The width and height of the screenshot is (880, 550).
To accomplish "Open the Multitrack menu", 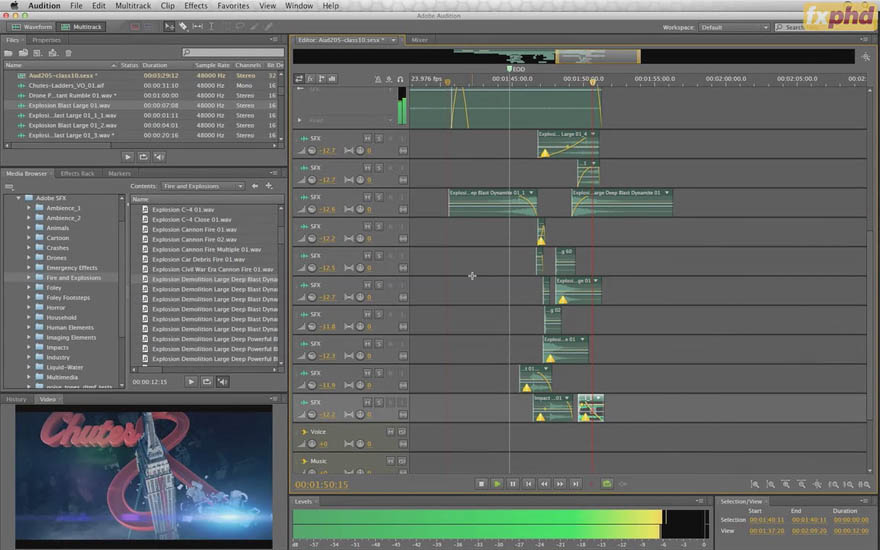I will (133, 6).
